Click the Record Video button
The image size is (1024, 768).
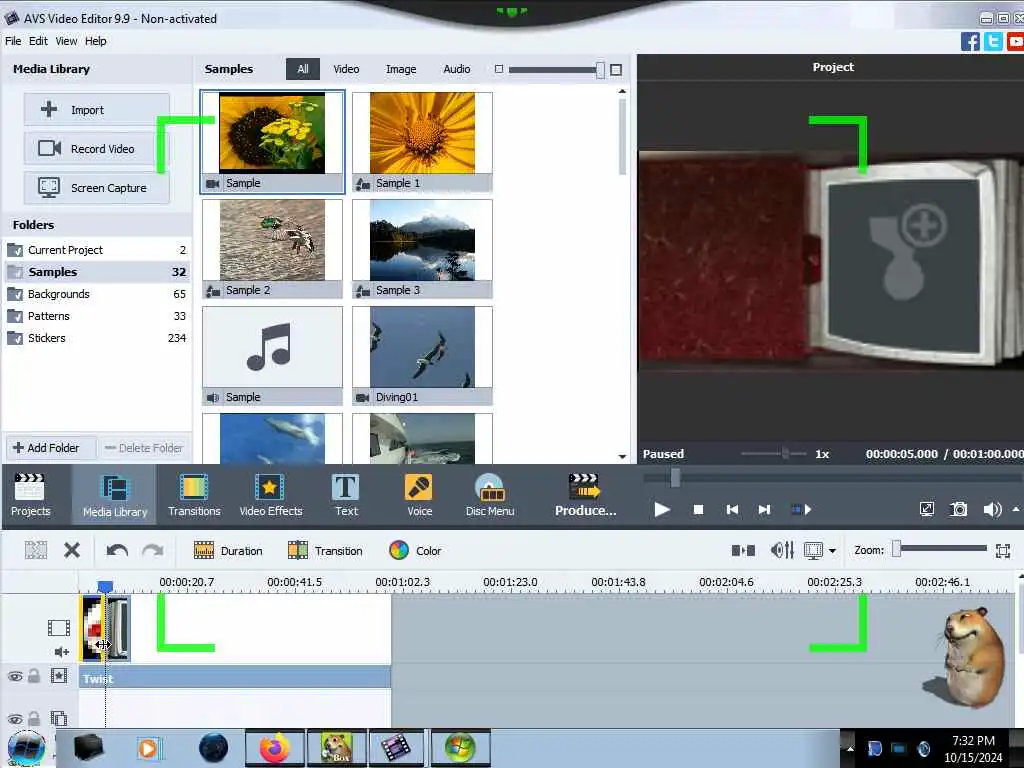[x=97, y=149]
